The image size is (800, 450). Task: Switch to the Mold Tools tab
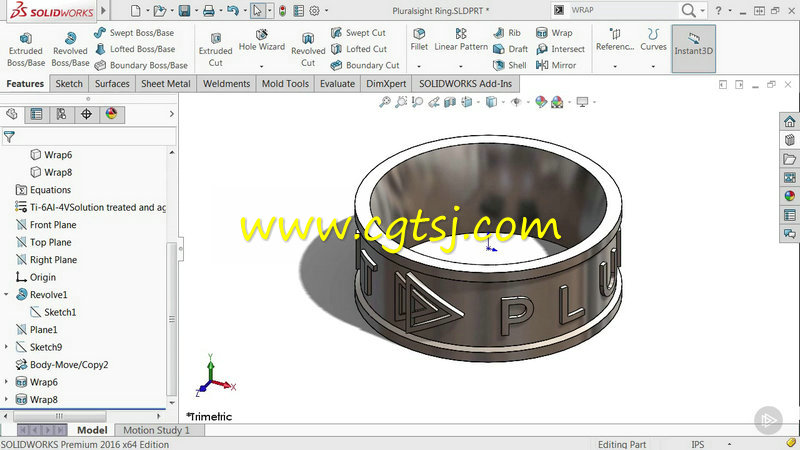tap(285, 84)
